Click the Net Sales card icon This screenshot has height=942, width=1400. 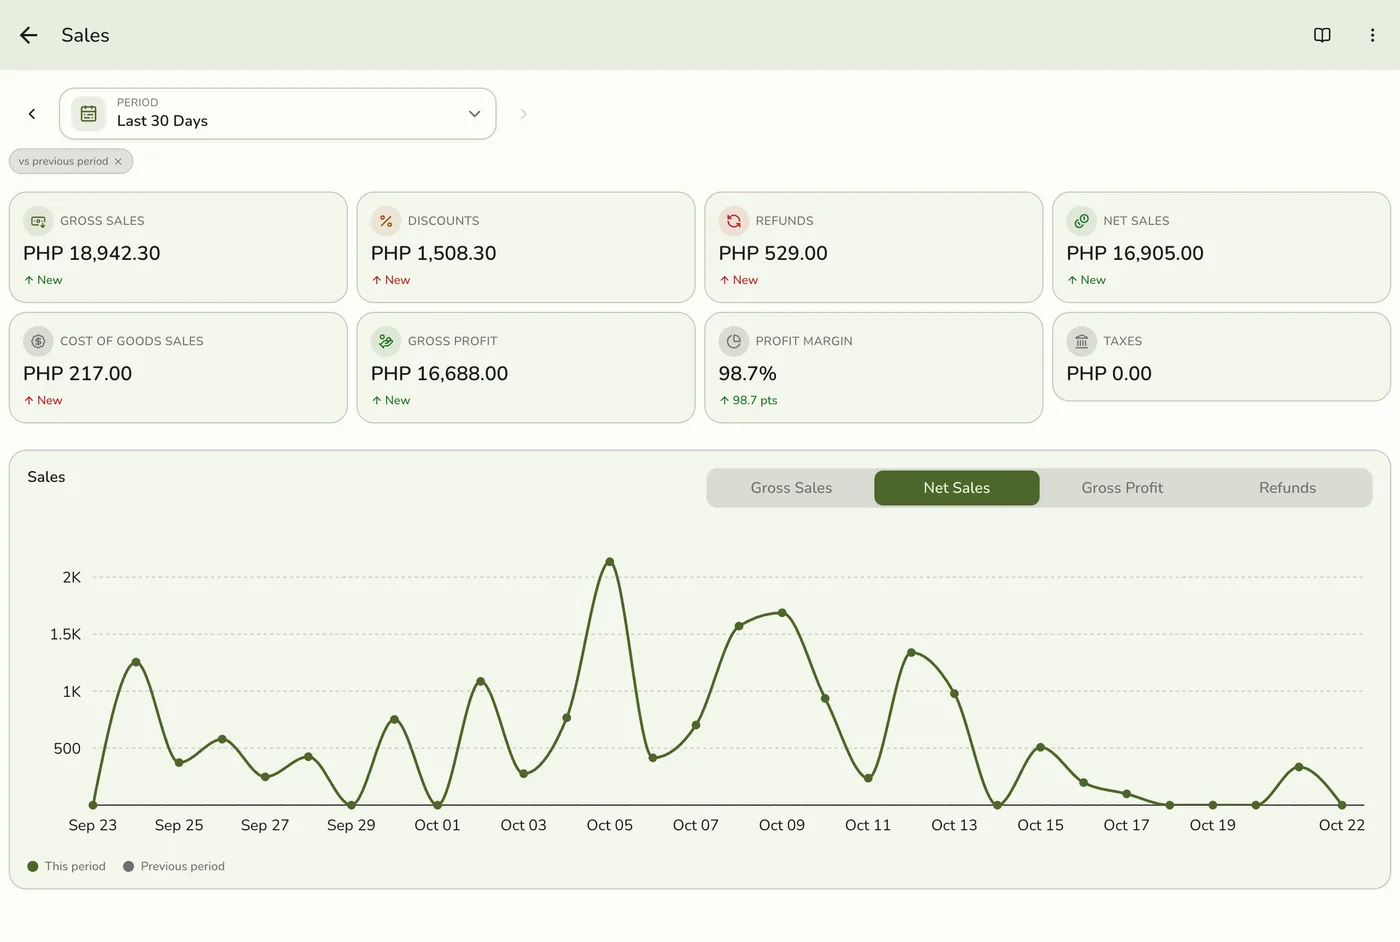pyautogui.click(x=1081, y=221)
